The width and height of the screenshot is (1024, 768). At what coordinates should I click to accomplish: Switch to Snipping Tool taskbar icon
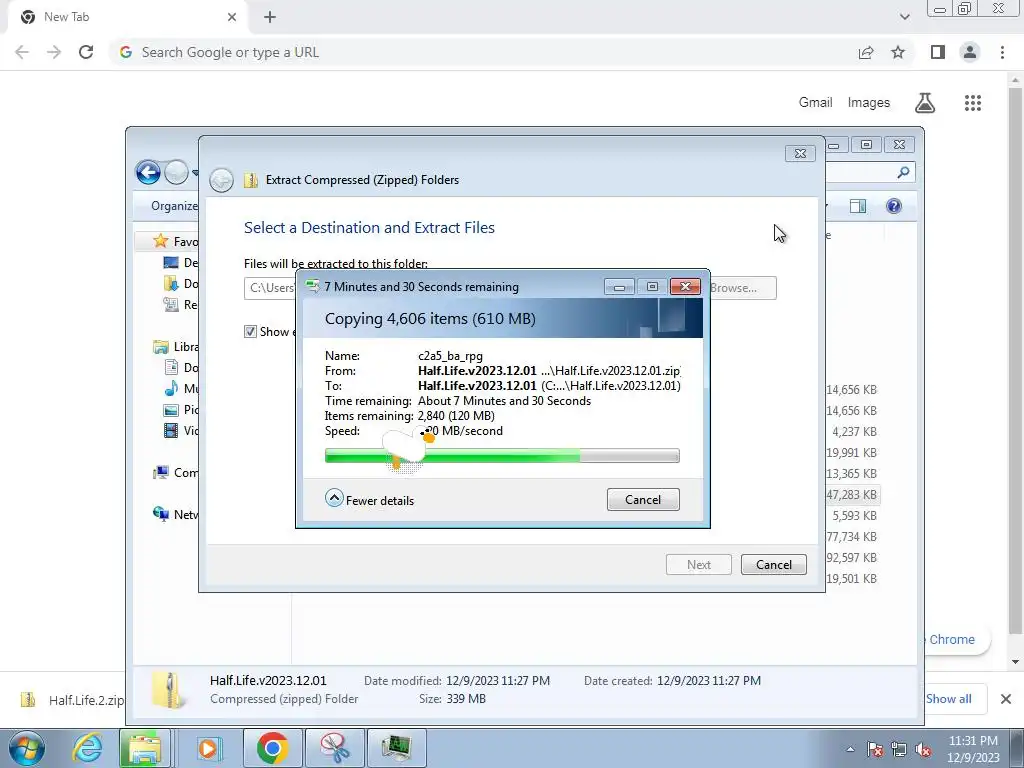[x=334, y=748]
